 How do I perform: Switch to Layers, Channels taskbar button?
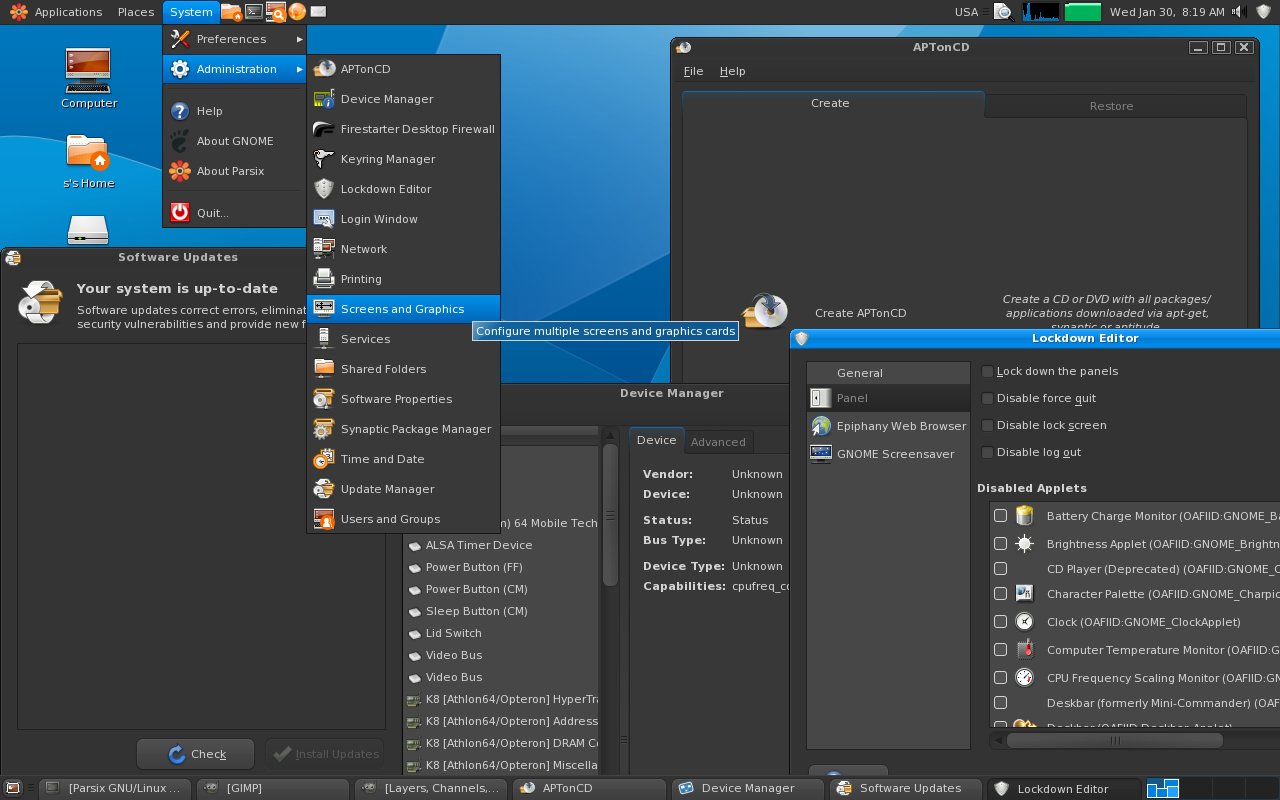click(432, 788)
